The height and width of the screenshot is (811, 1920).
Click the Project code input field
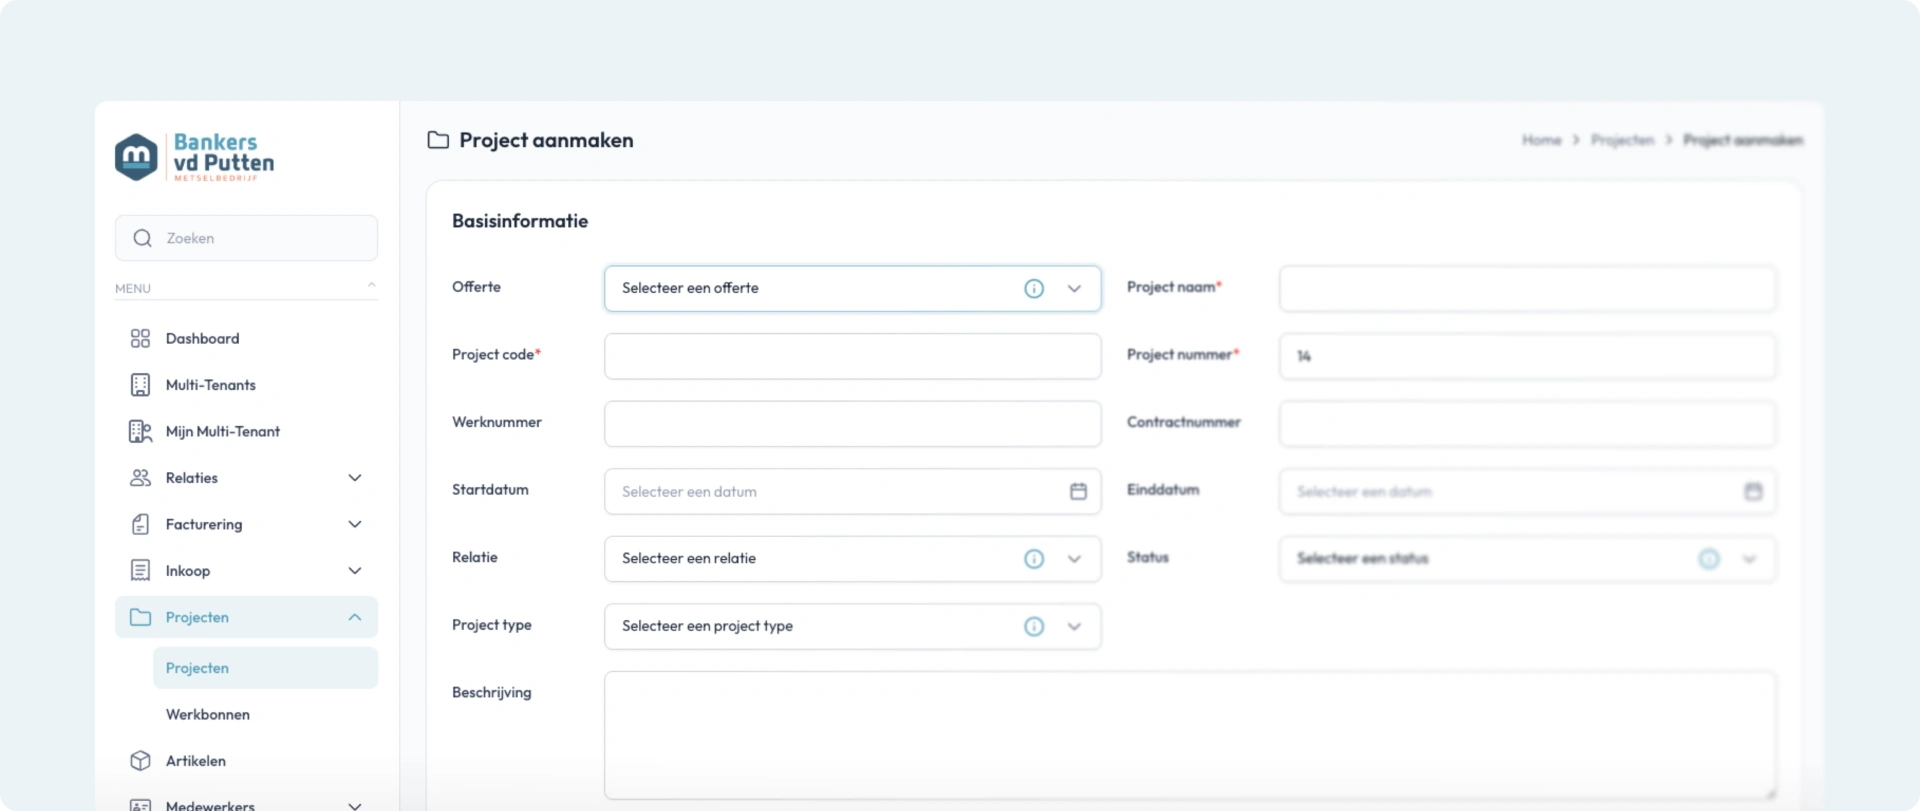pos(852,356)
